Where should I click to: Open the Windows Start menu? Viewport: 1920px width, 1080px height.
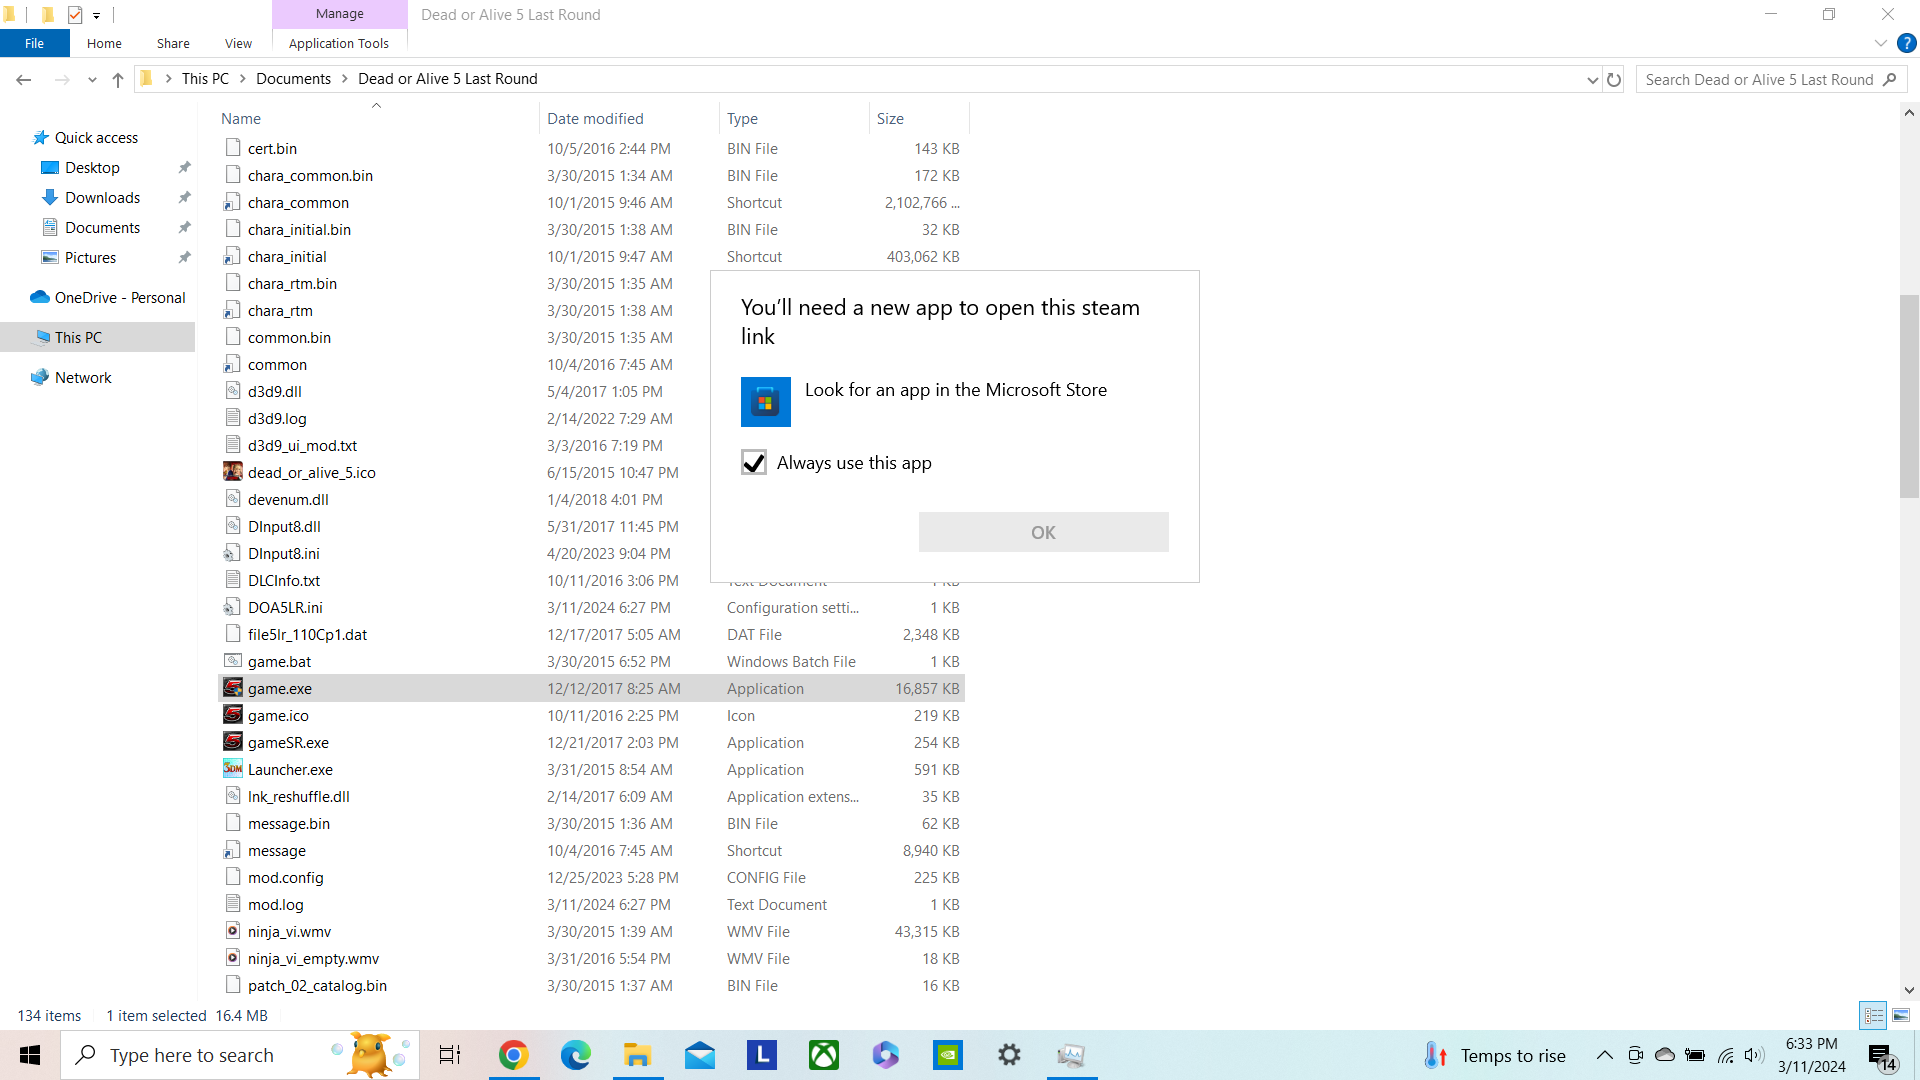30,1055
